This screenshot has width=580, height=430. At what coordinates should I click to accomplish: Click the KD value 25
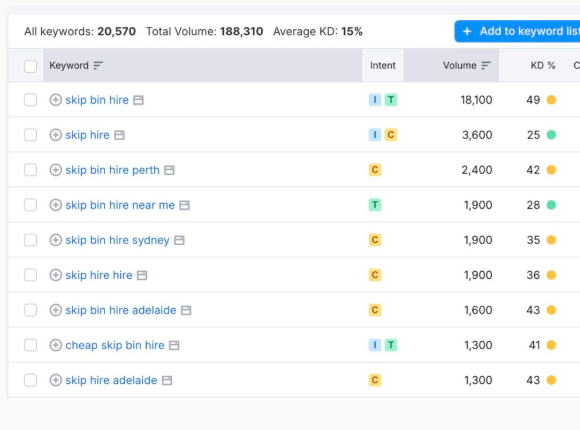click(x=533, y=135)
